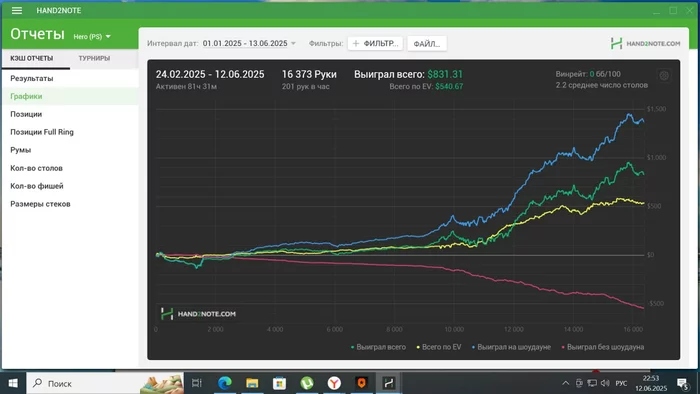Click the Hand2Note.com logo top right
This screenshot has height=394, width=700.
coord(645,43)
